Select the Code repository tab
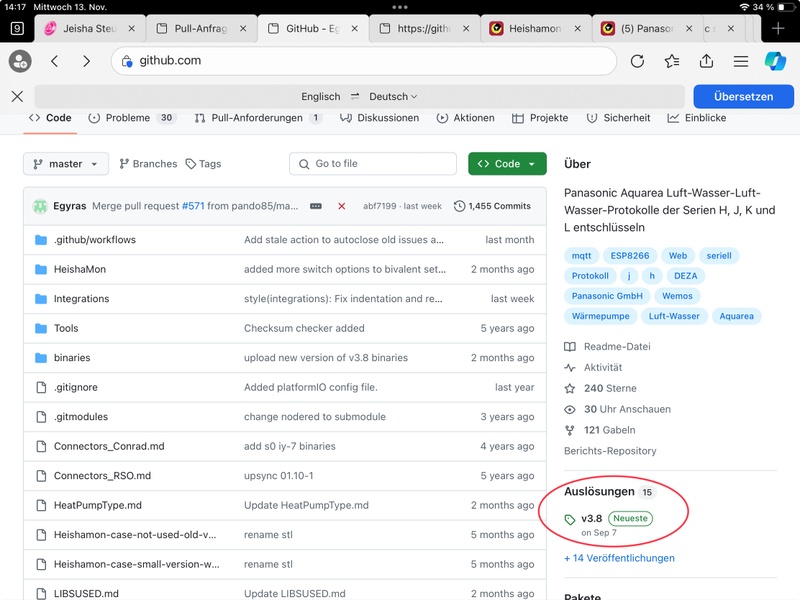The width and height of the screenshot is (800, 600). [x=50, y=118]
